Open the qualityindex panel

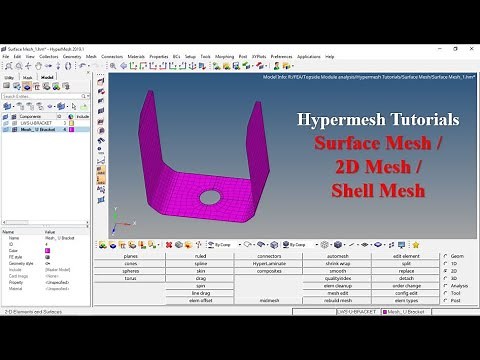[337, 278]
